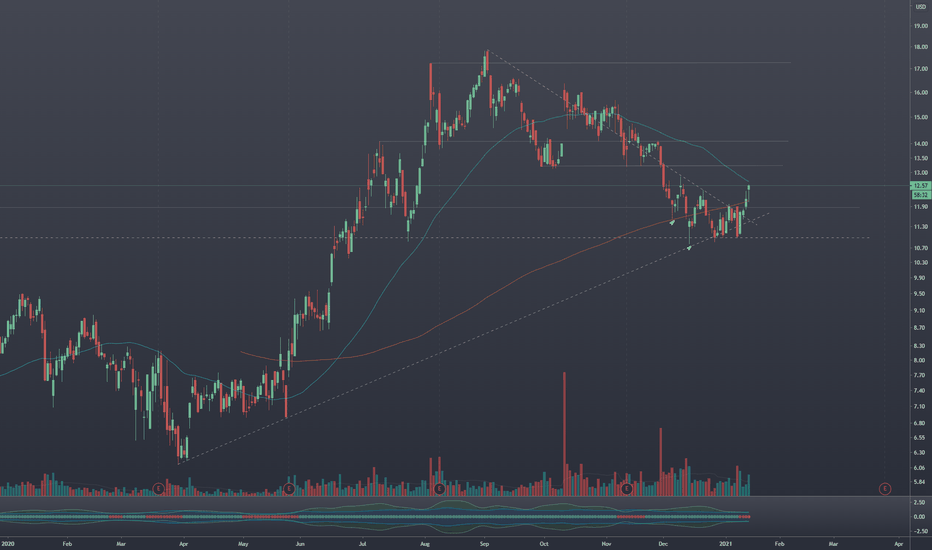Click the tallest October volume spike bar
The height and width of the screenshot is (550, 932).
(x=565, y=434)
